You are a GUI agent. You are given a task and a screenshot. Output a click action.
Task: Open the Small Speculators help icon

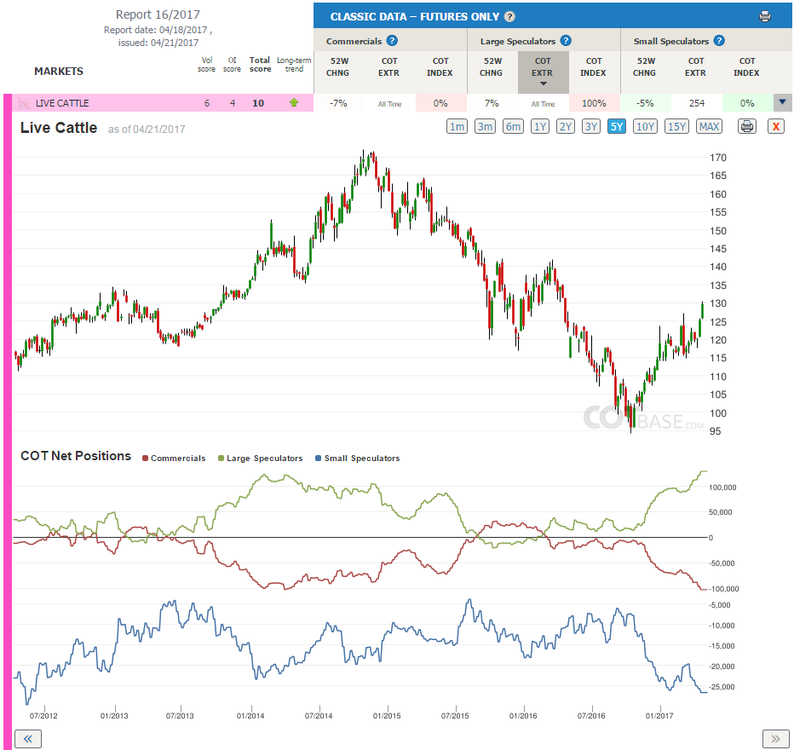(719, 41)
